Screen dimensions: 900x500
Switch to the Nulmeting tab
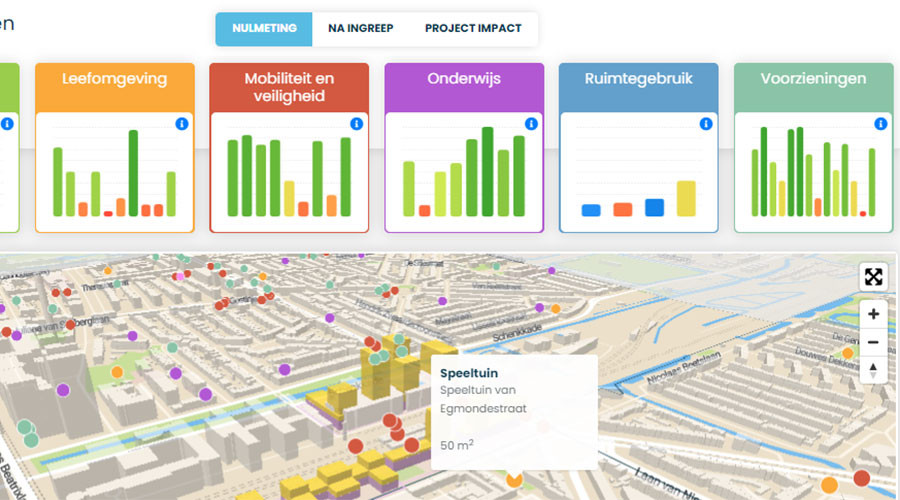pyautogui.click(x=264, y=29)
